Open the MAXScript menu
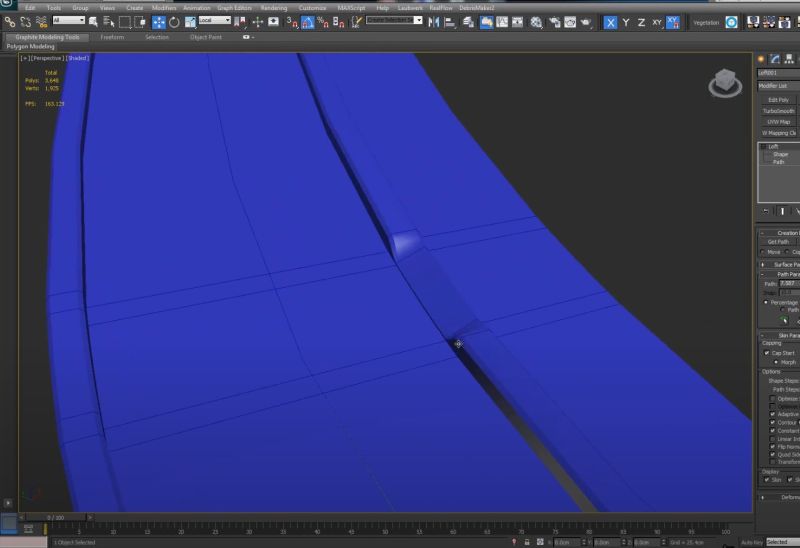The height and width of the screenshot is (548, 800). [x=351, y=8]
